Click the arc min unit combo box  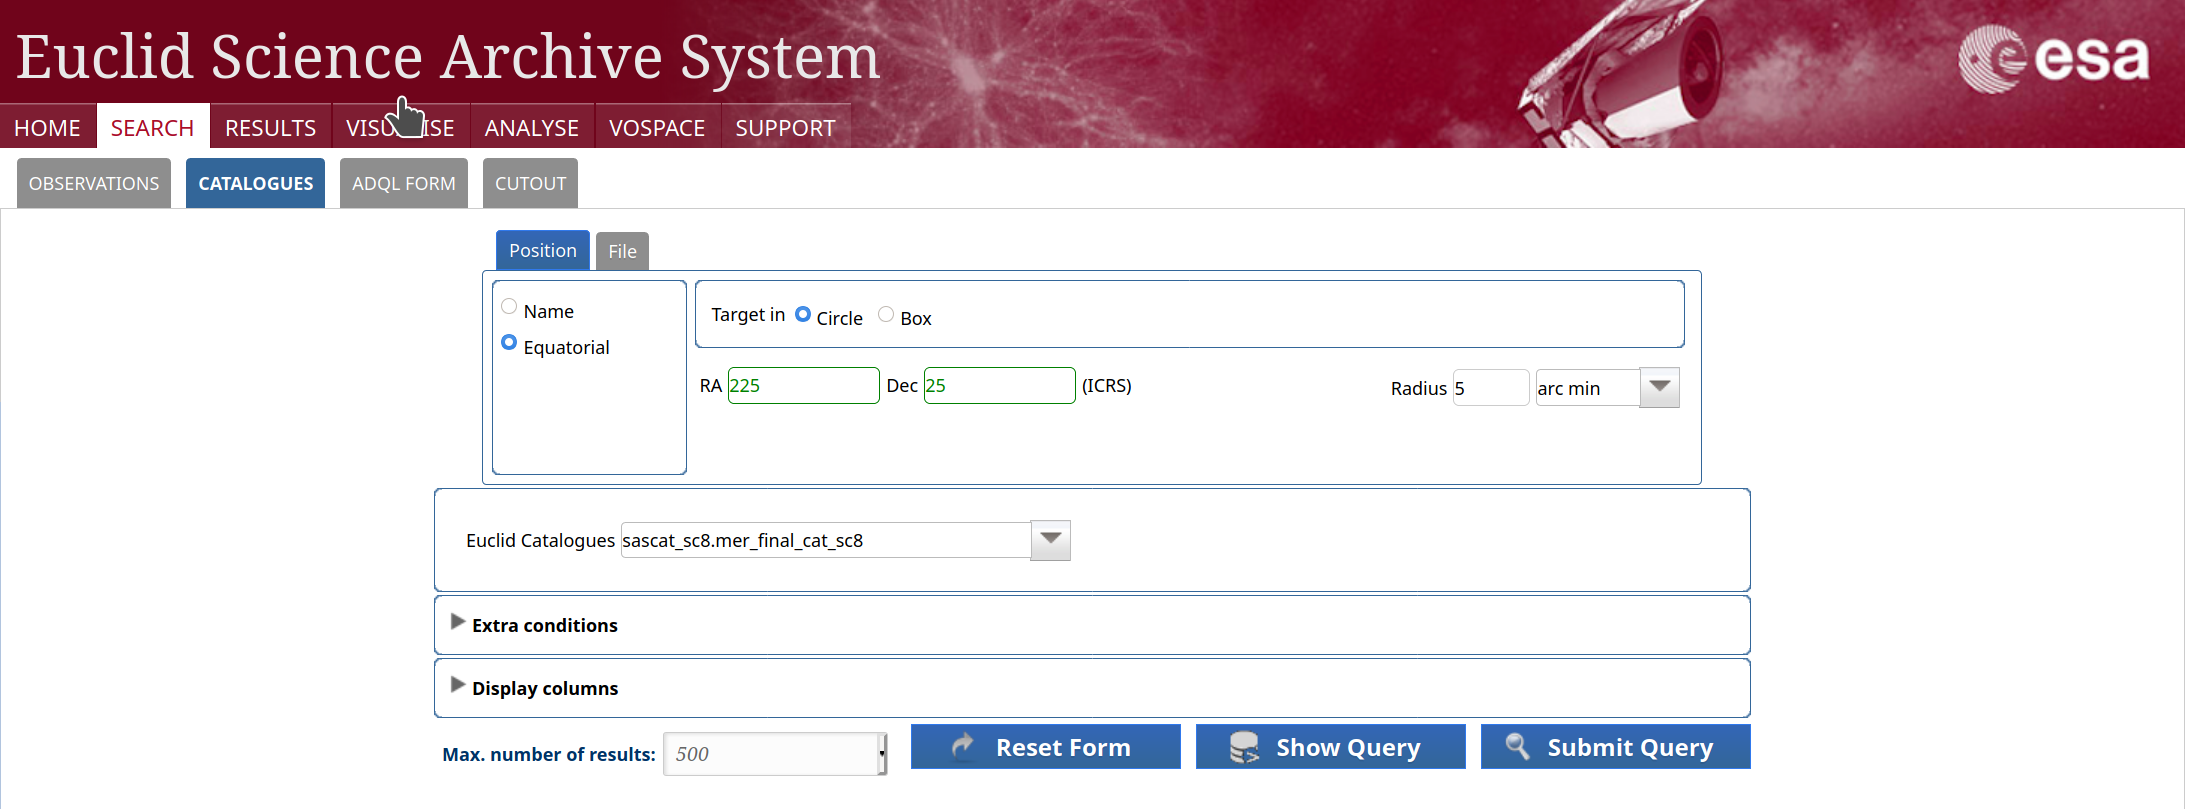pyautogui.click(x=1587, y=388)
